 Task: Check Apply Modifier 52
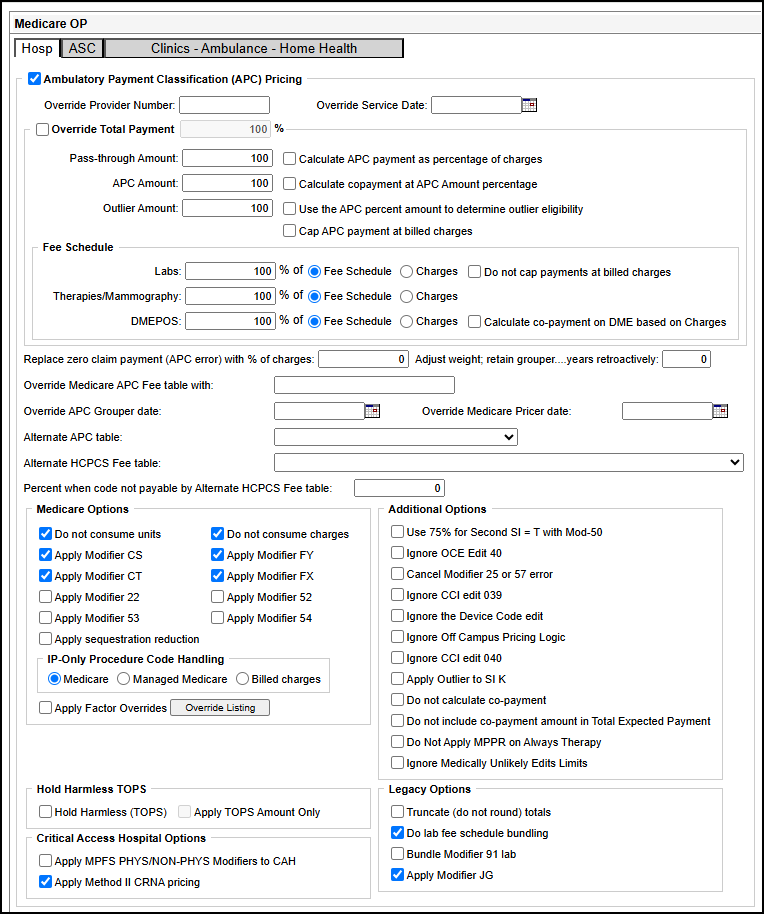tap(217, 596)
